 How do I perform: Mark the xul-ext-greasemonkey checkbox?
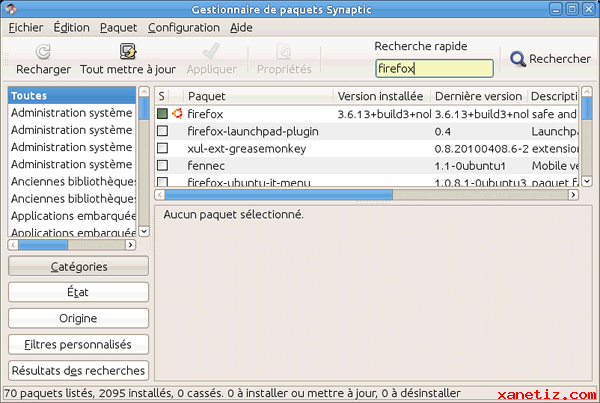[x=162, y=148]
